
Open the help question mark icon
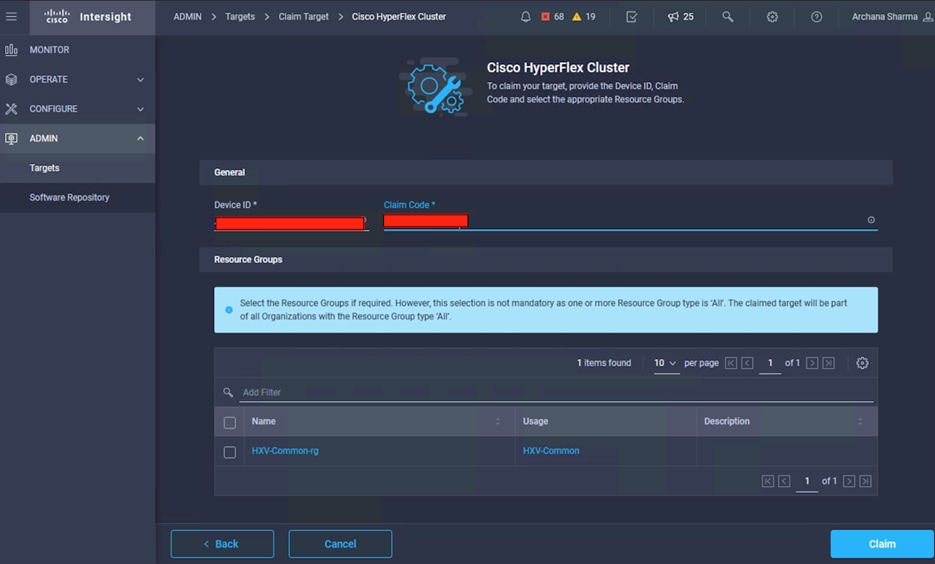click(816, 17)
